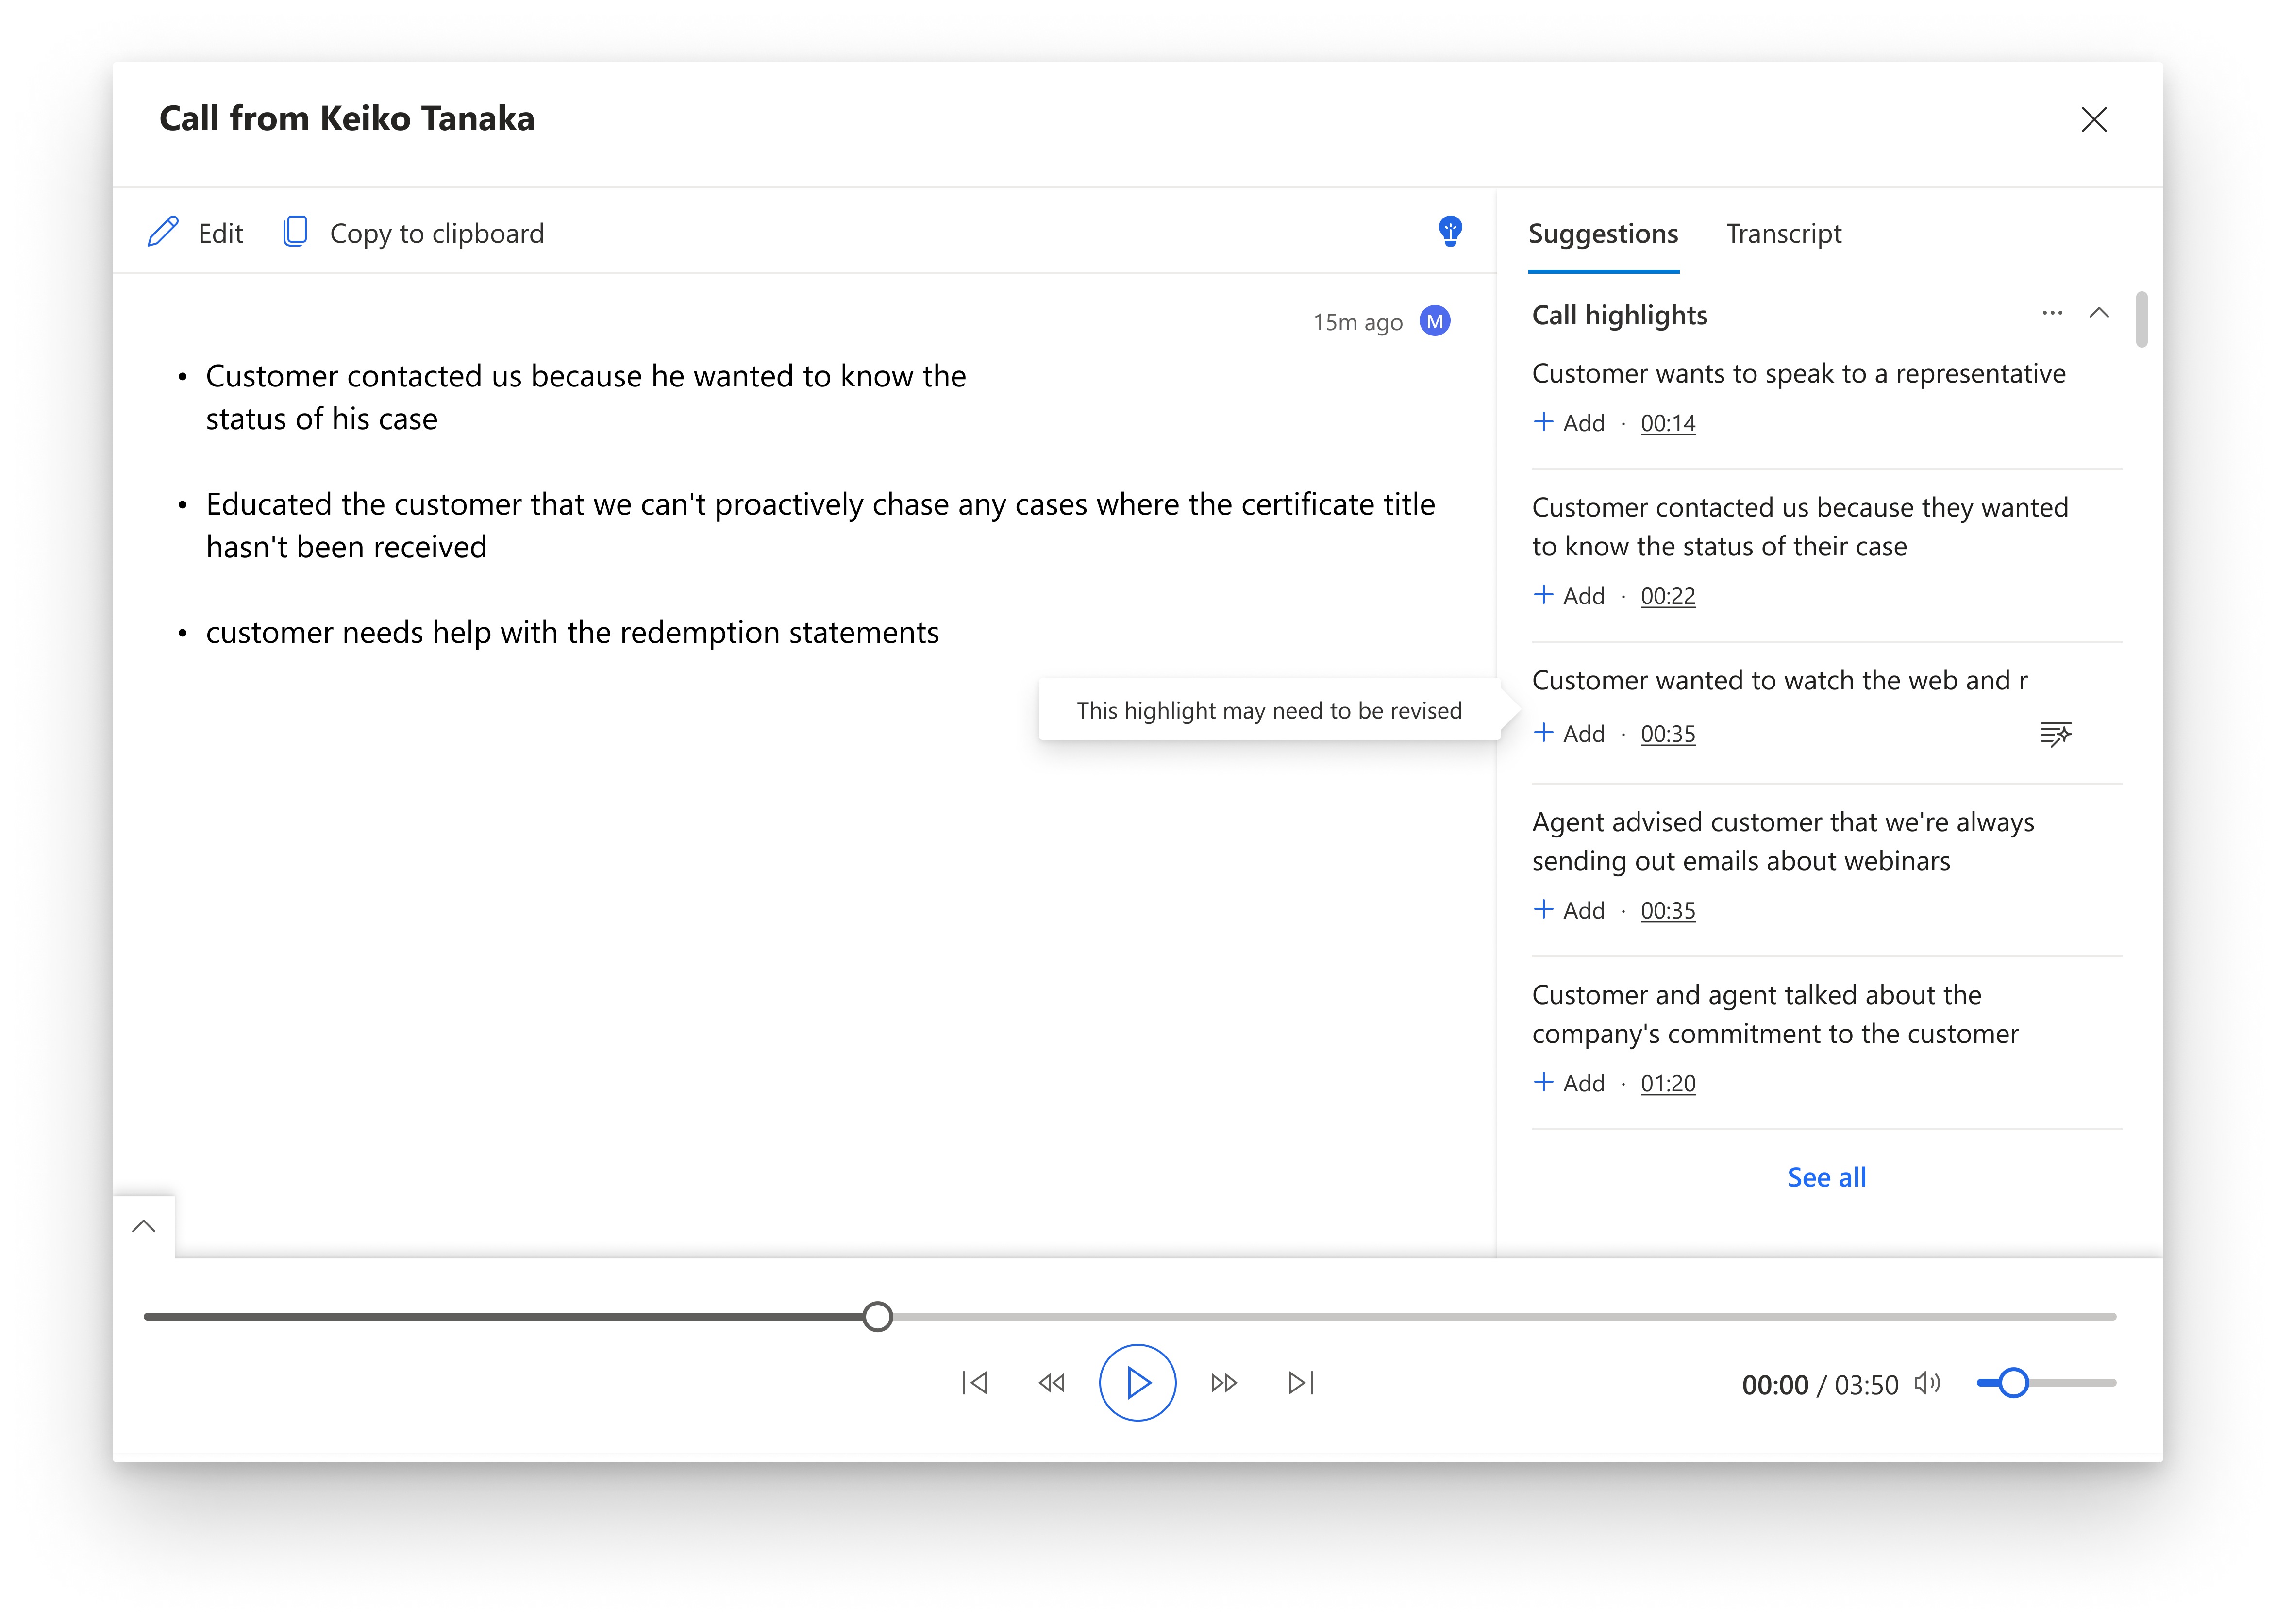Click the See all link
Screen dimensions: 2275x1624
tap(1826, 1177)
